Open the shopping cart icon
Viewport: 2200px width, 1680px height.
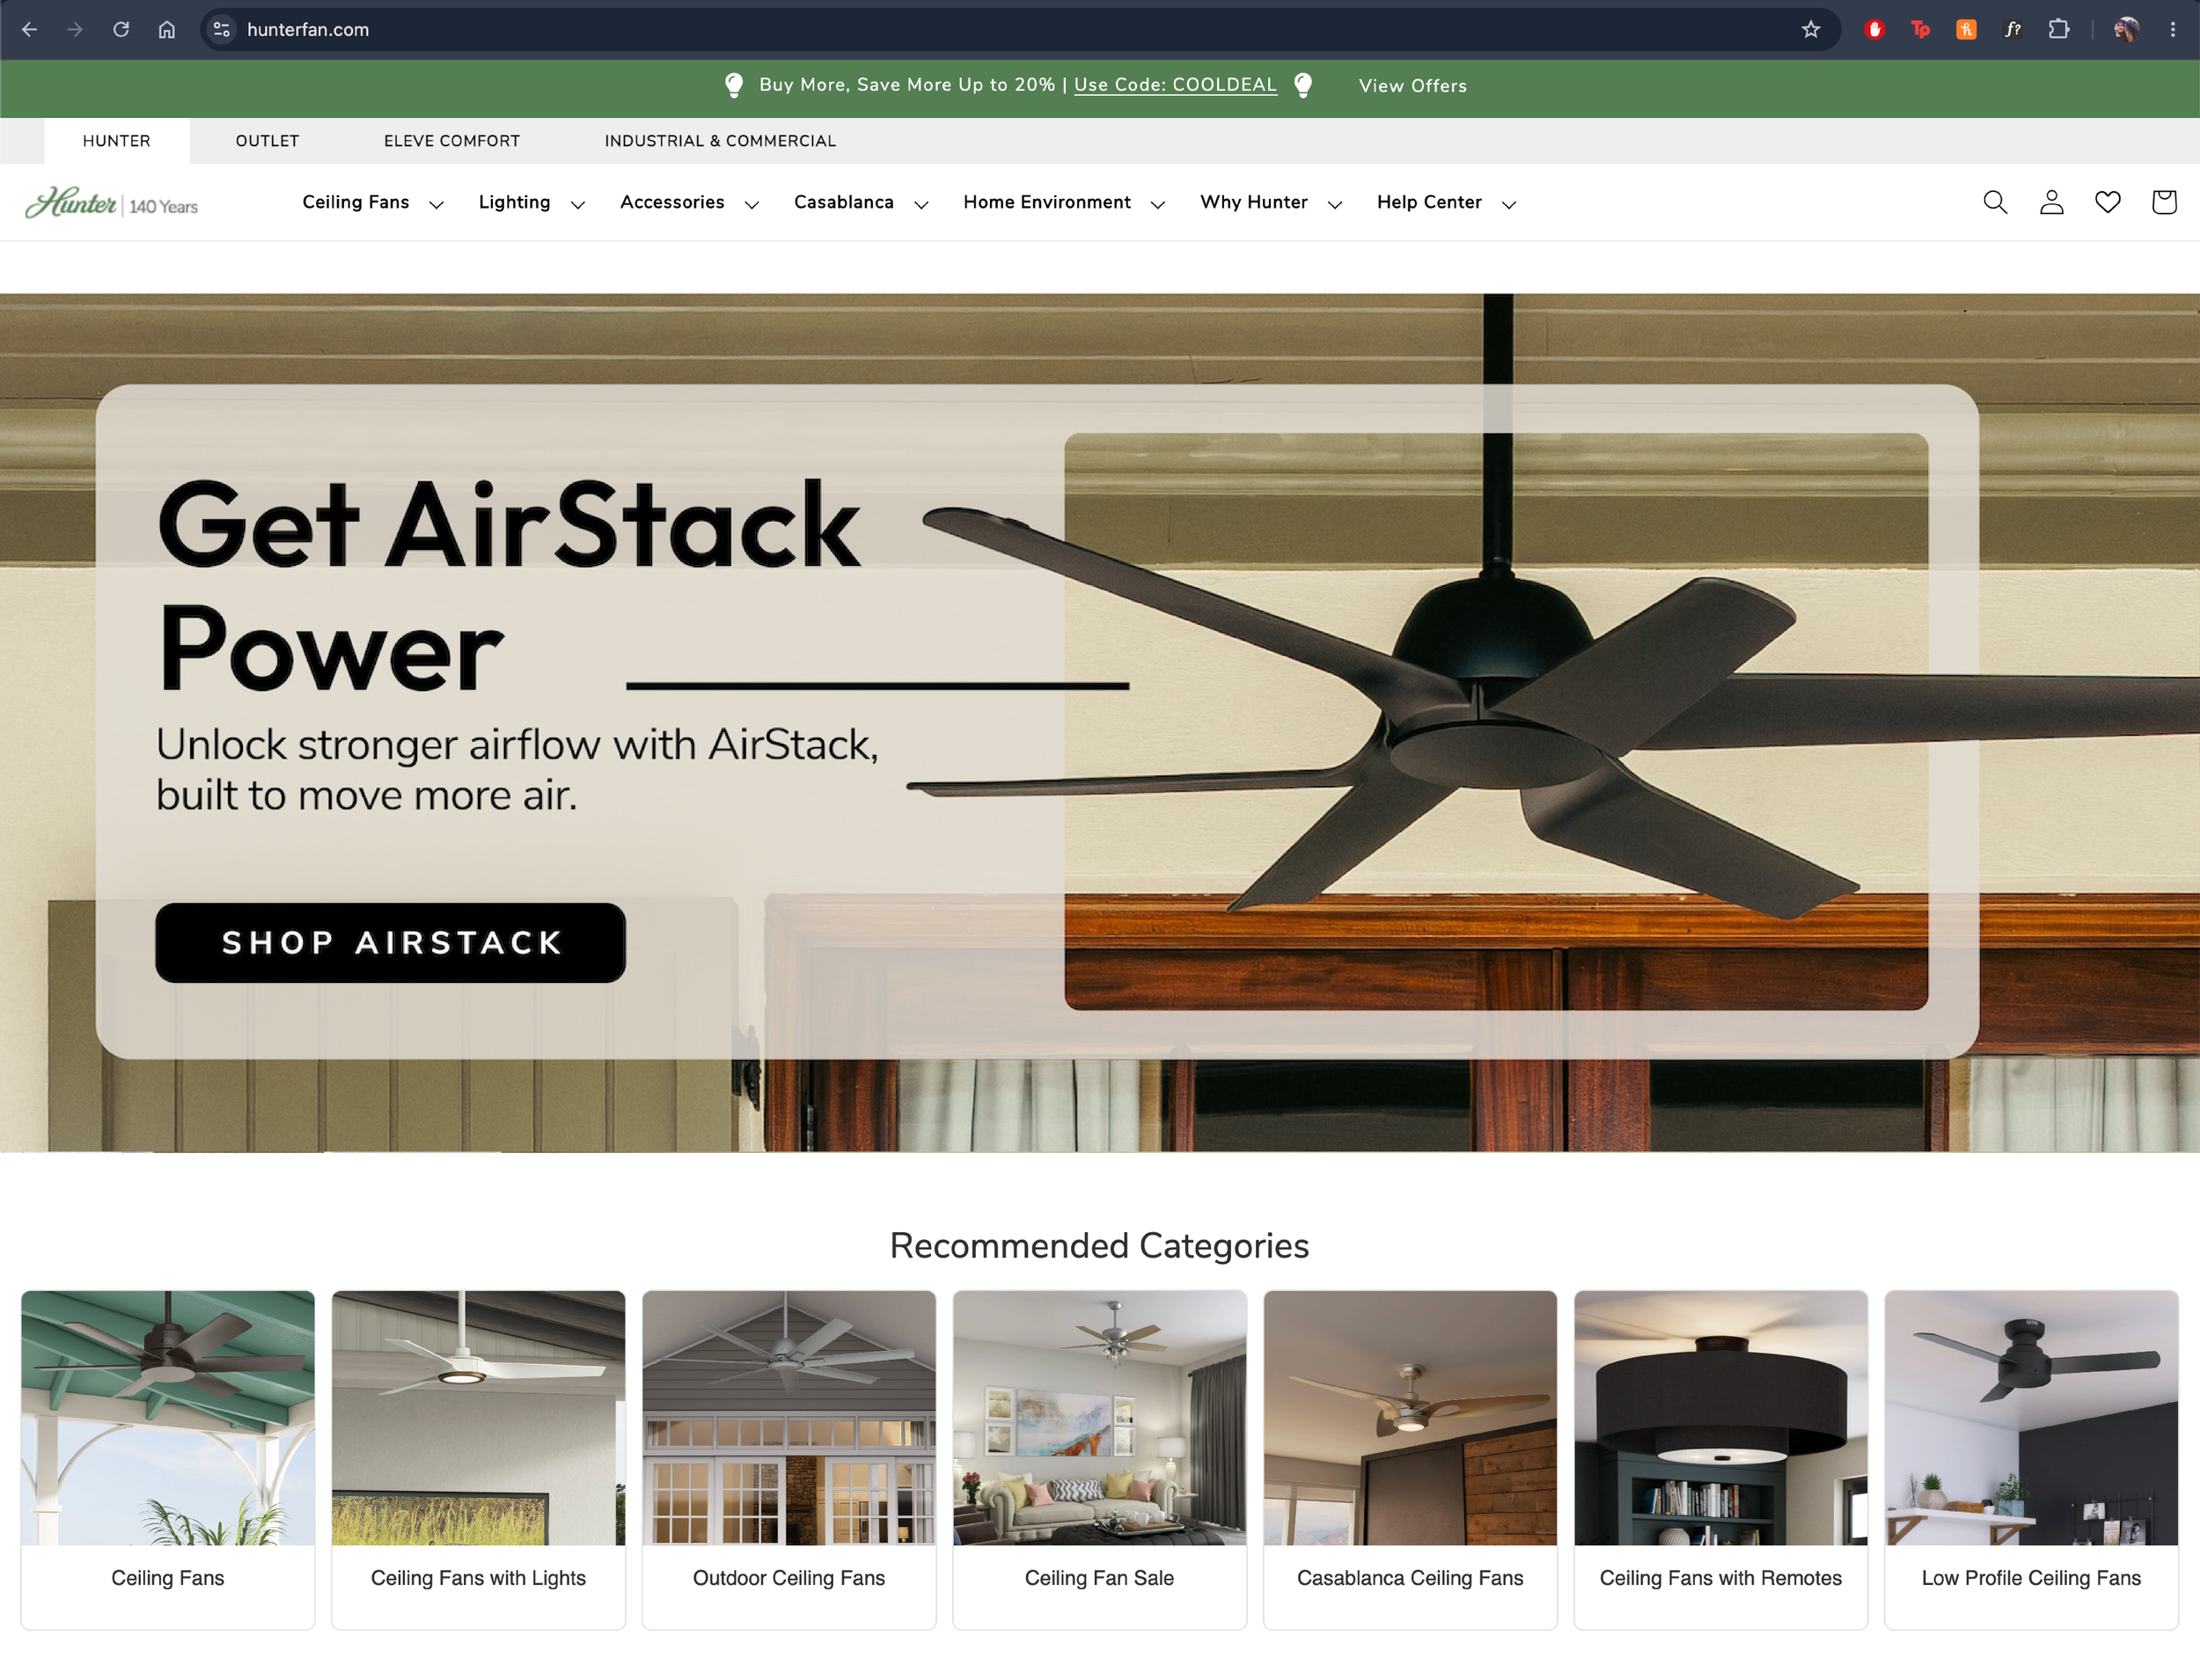[x=2164, y=202]
